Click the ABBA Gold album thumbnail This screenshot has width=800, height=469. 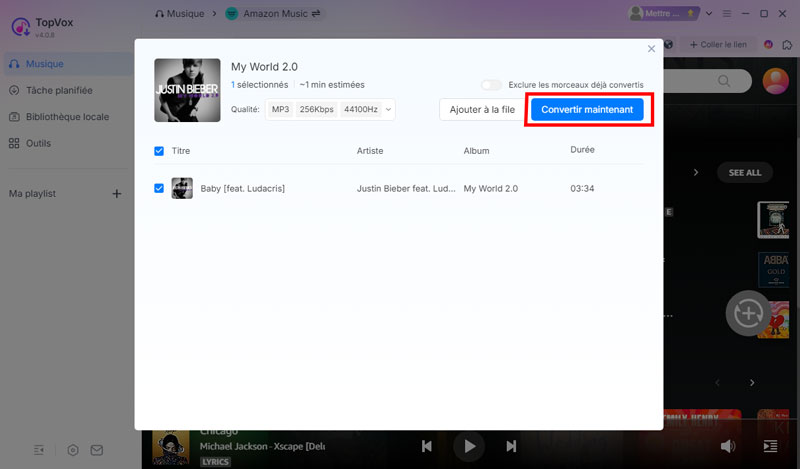(x=774, y=269)
